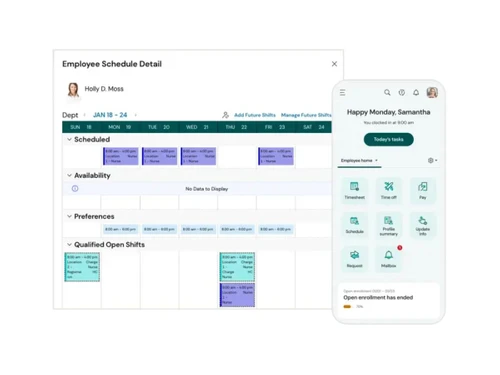
Task: Click the add person icon near Add Future Shifts
Action: point(225,115)
